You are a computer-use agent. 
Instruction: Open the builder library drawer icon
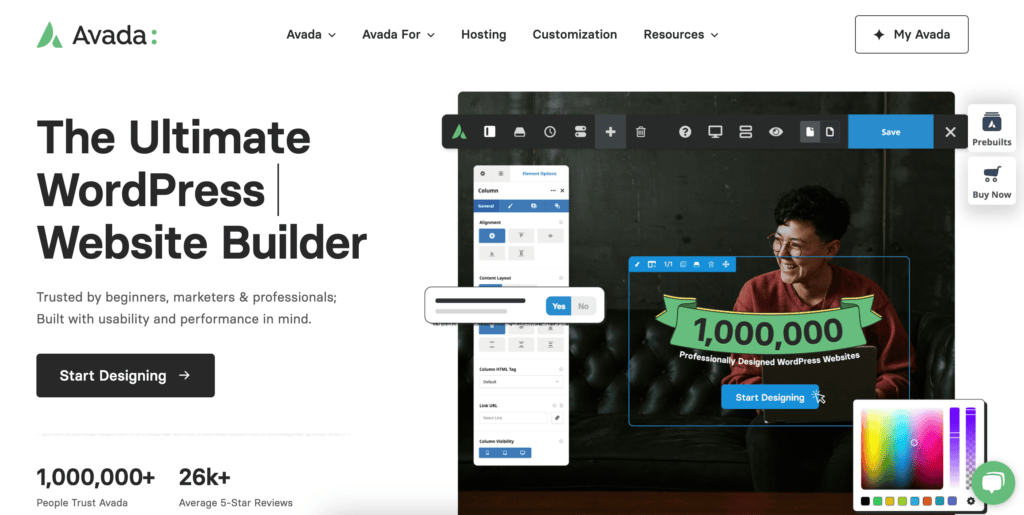(x=519, y=132)
